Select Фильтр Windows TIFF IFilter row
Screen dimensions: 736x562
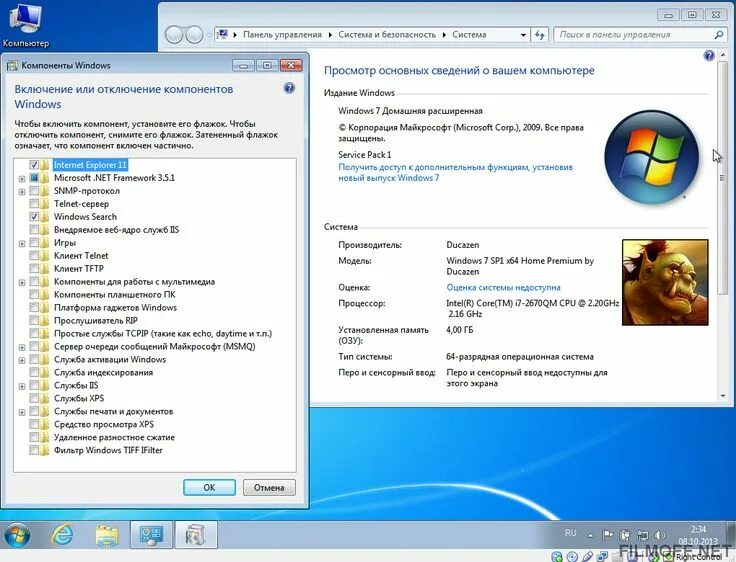(x=108, y=450)
